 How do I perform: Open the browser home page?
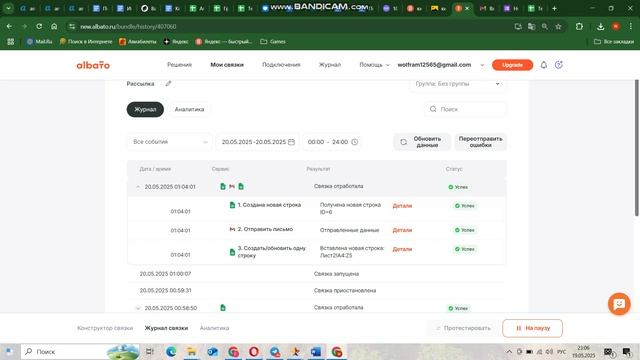[x=54, y=27]
